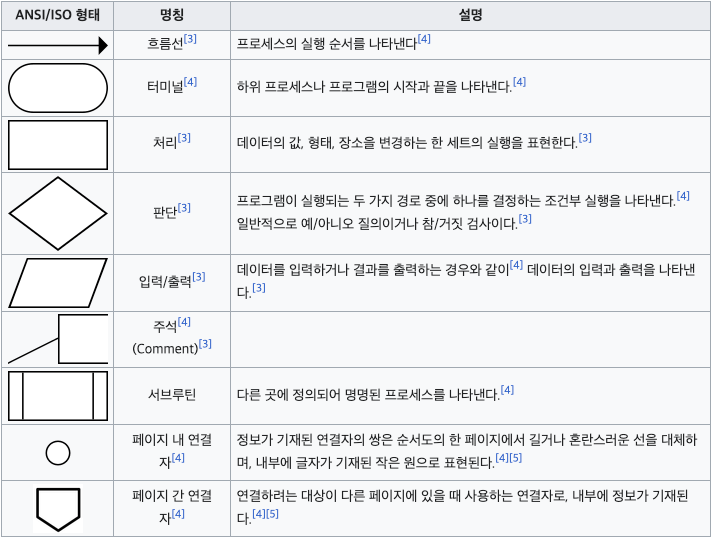Open reference [4] under 페이지 내 연결자
The width and height of the screenshot is (711, 537).
(x=178, y=458)
